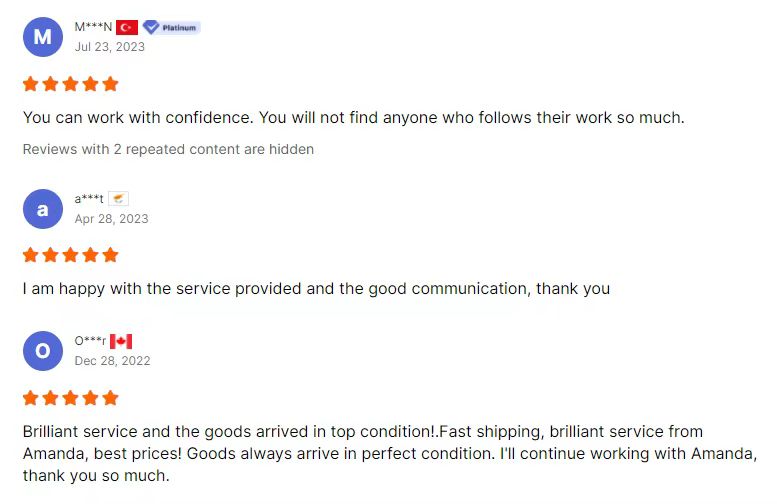
Task: Click the five-star rating under Apr 28, 2023
Action: coord(70,255)
